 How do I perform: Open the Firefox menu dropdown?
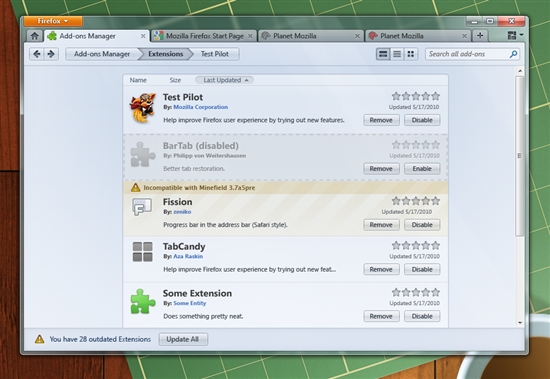click(x=53, y=21)
